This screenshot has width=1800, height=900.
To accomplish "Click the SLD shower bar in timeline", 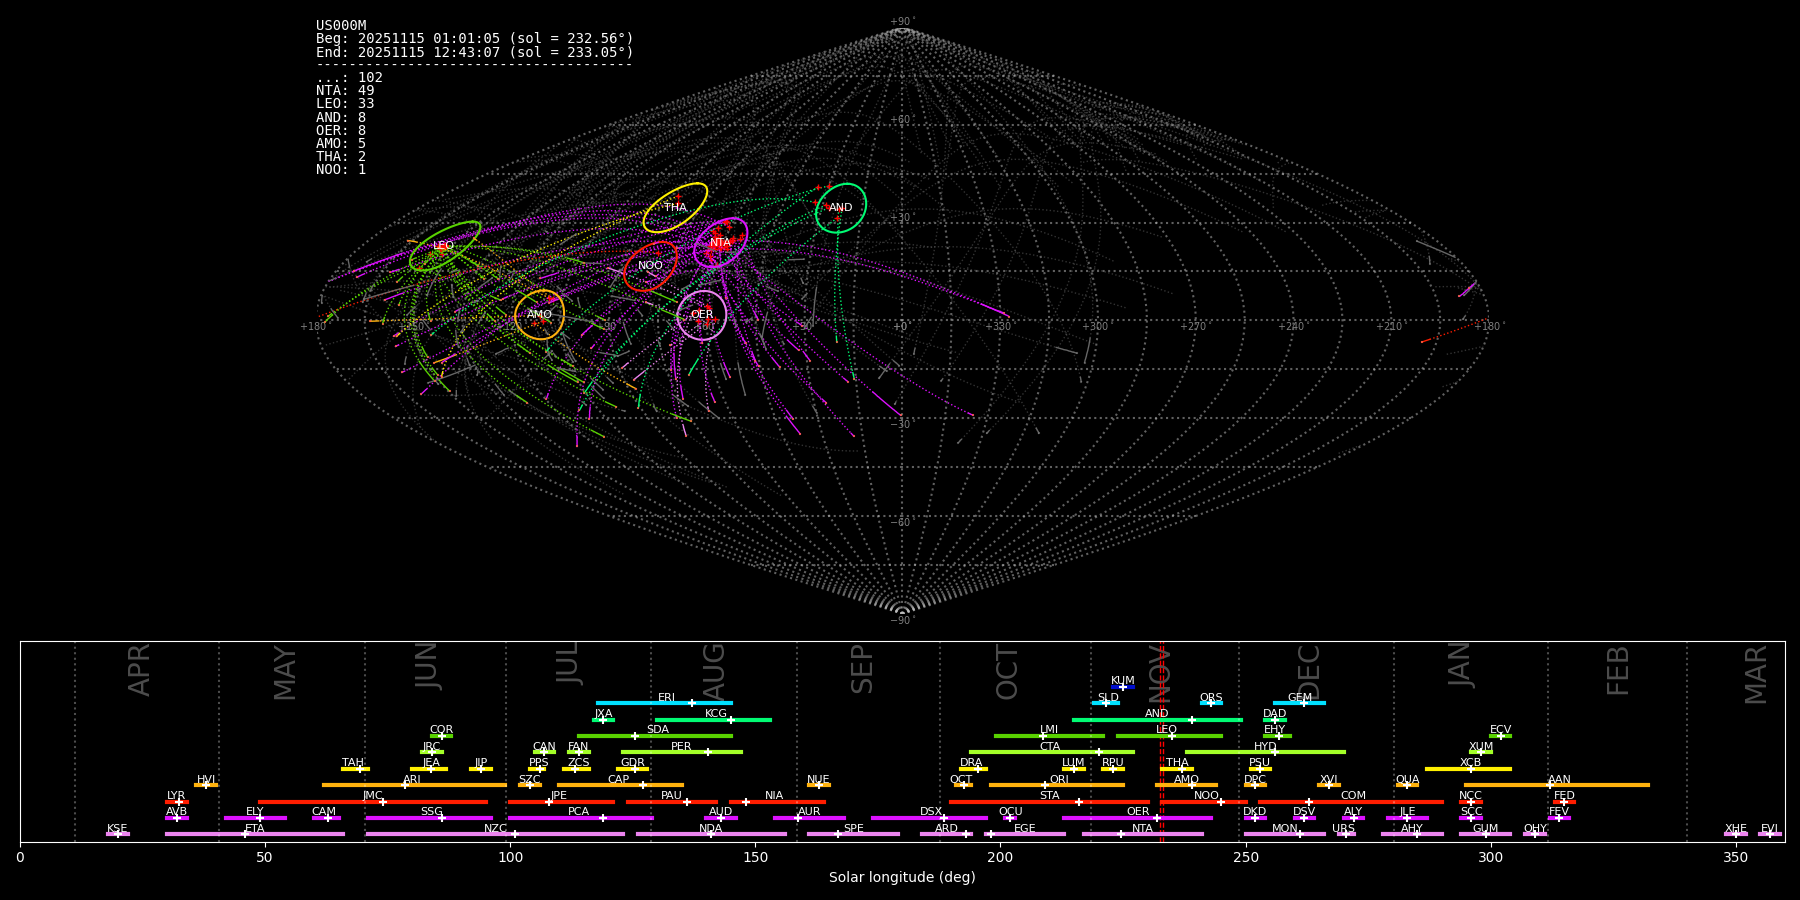I will 1106,703.
